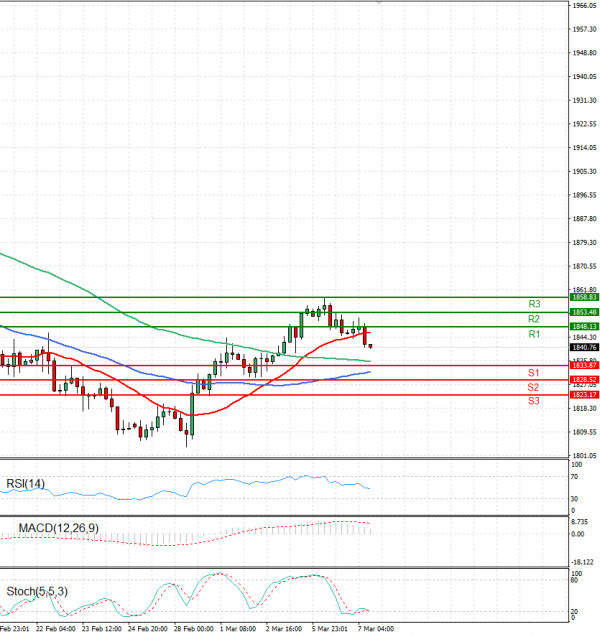Click the 28 Feb 00:00 time label
The width and height of the screenshot is (600, 637).
tap(194, 629)
